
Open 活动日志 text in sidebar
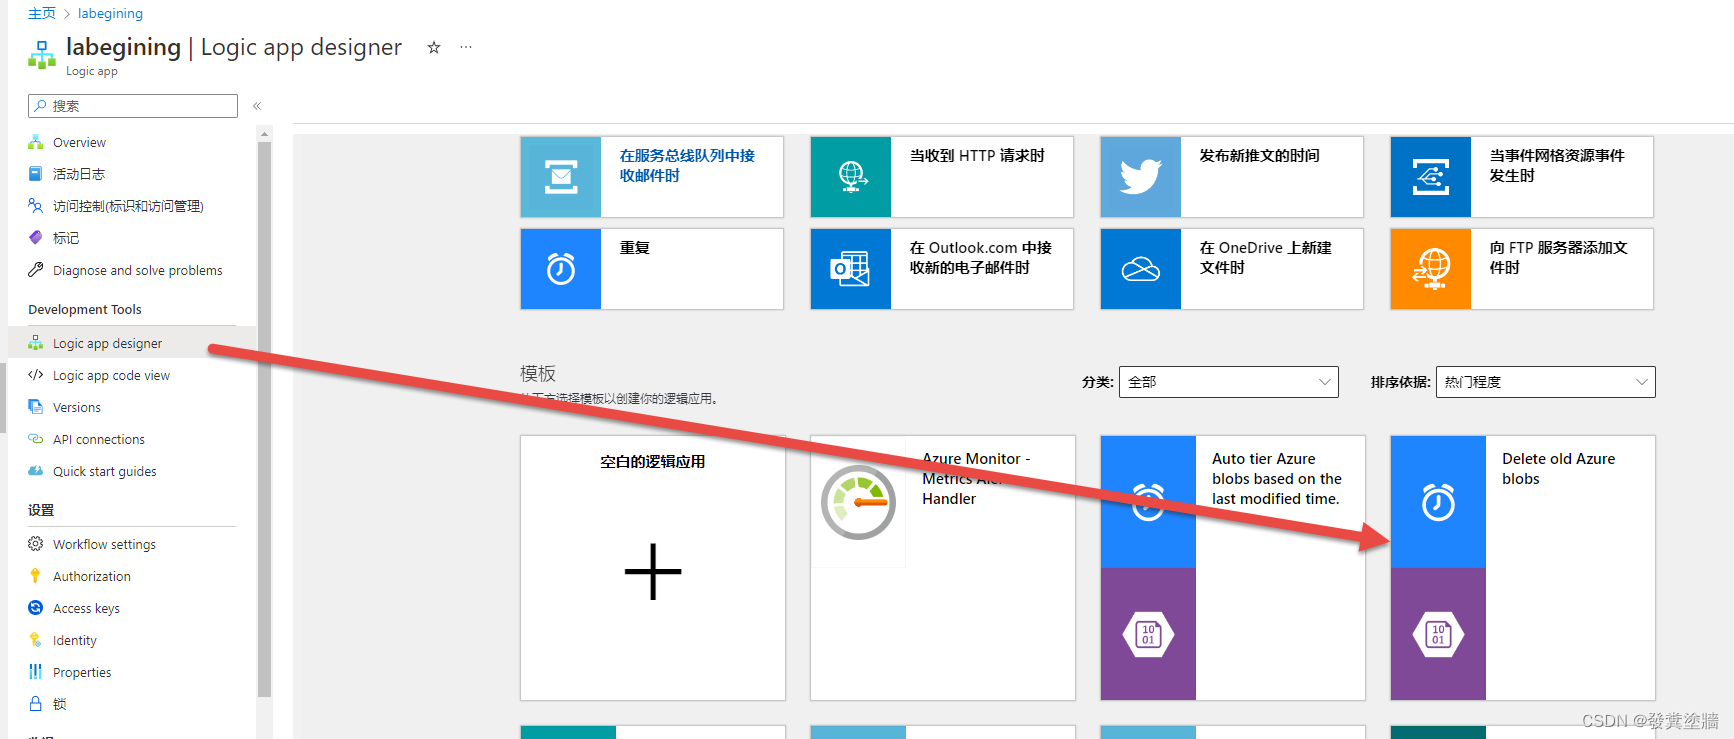tap(79, 174)
